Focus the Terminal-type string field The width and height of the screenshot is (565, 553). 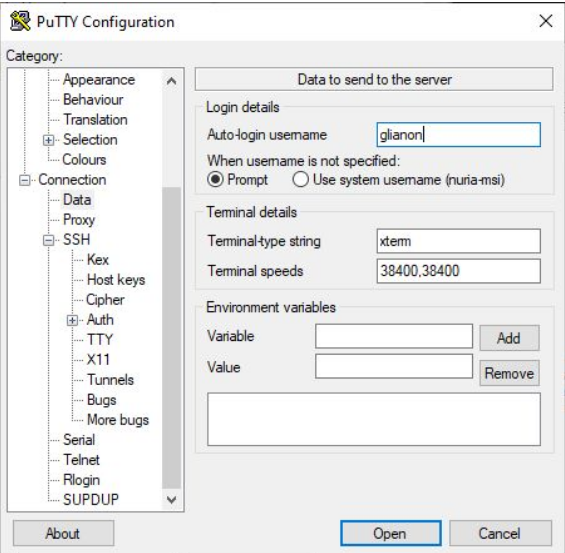click(458, 241)
